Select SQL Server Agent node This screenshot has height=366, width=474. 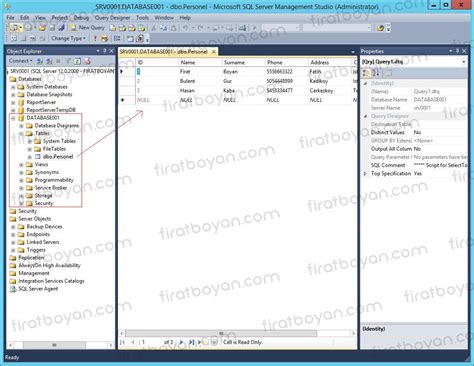(x=38, y=289)
